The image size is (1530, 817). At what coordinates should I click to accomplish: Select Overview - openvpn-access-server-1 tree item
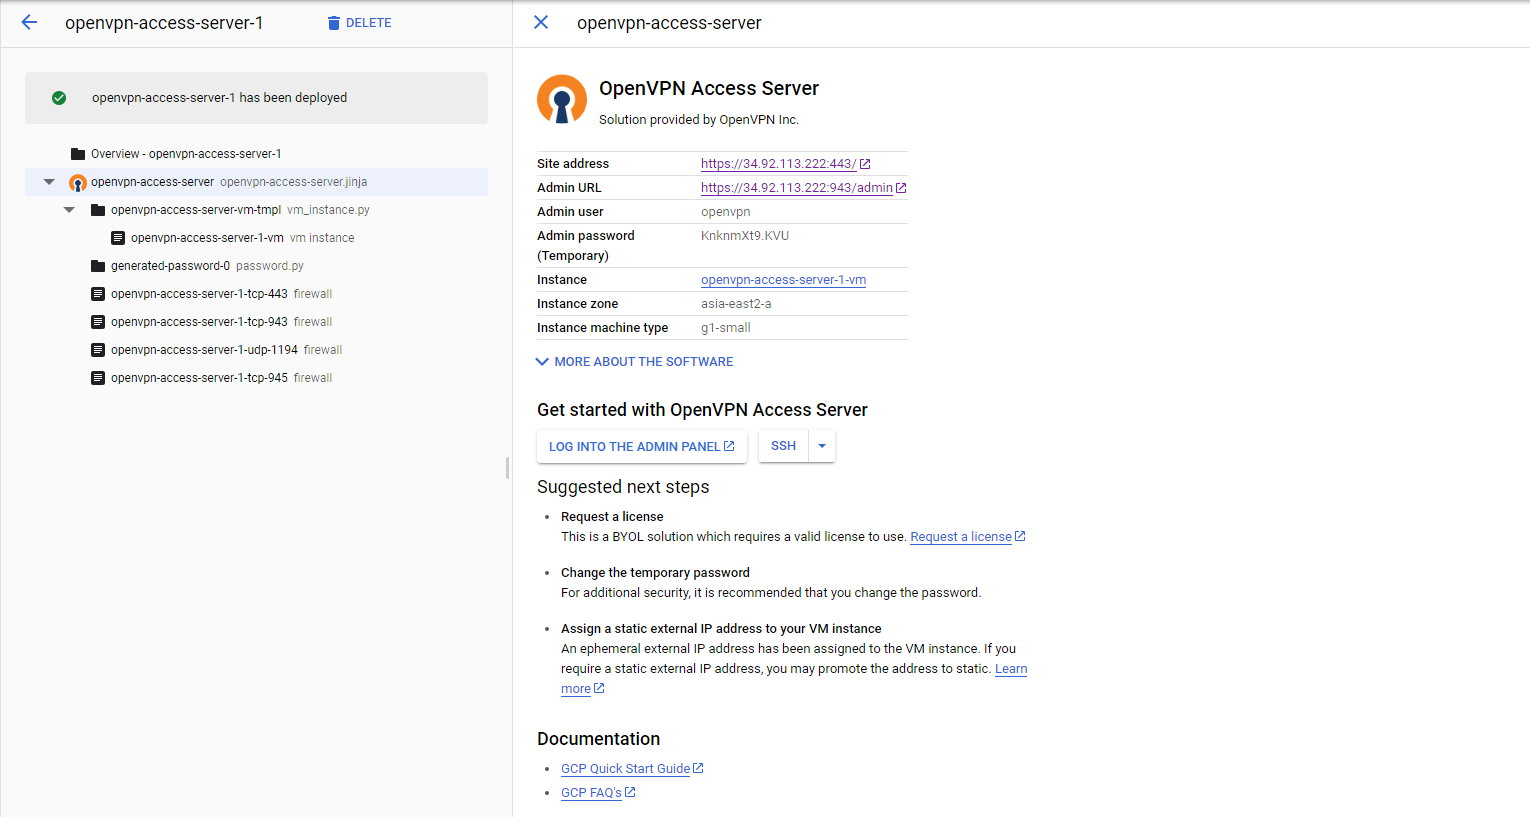tap(186, 154)
